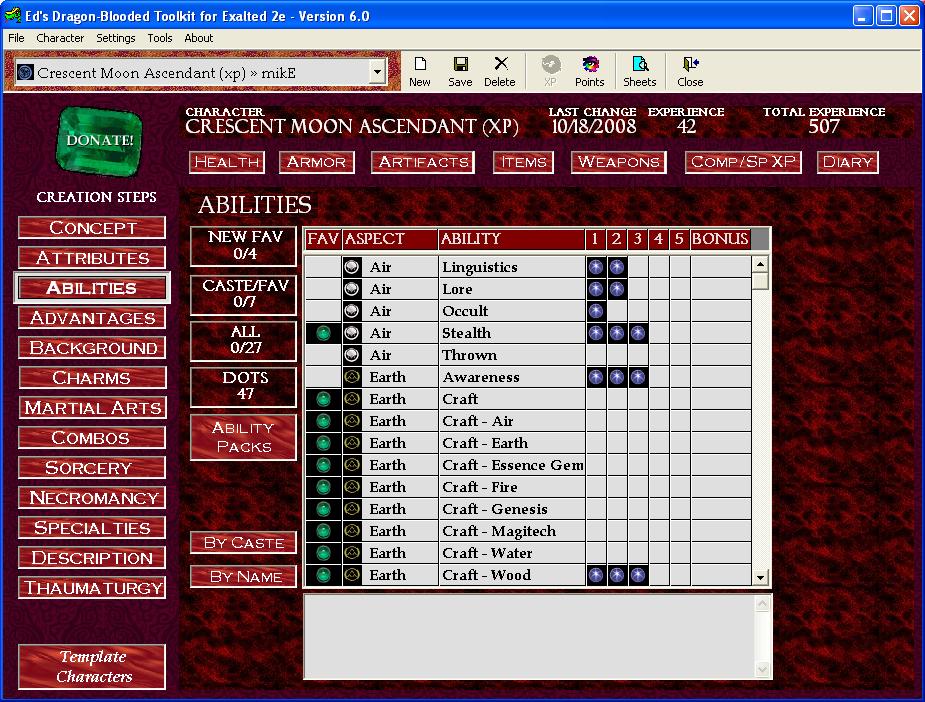Toggle favored marker on Craft - Essence Gem

[323, 465]
